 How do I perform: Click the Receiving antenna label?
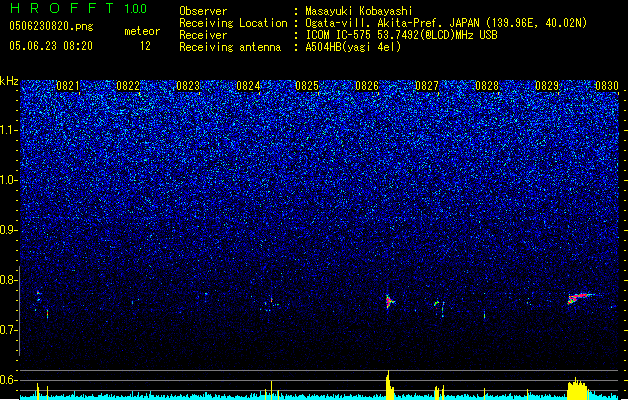point(230,47)
